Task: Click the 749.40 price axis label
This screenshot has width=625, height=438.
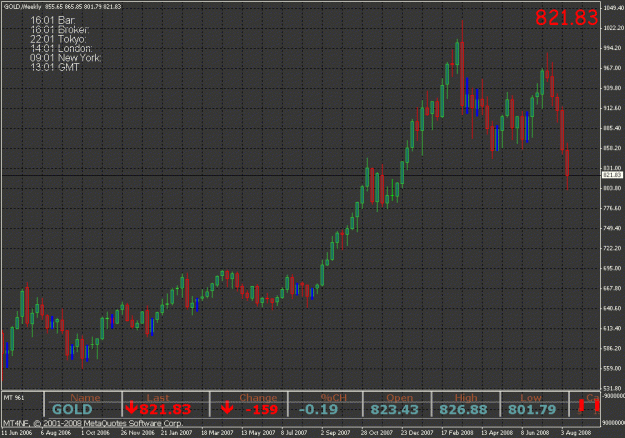Action: click(614, 228)
